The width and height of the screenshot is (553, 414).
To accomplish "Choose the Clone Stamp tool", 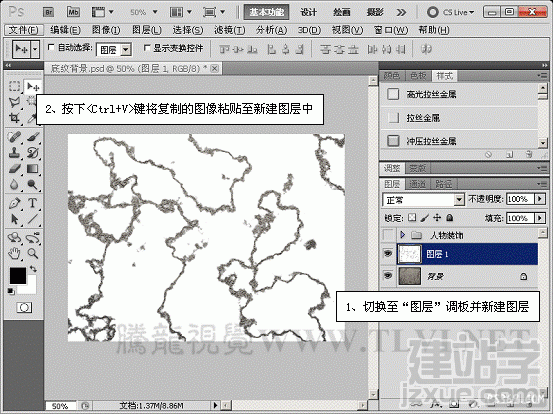I will pyautogui.click(x=14, y=153).
